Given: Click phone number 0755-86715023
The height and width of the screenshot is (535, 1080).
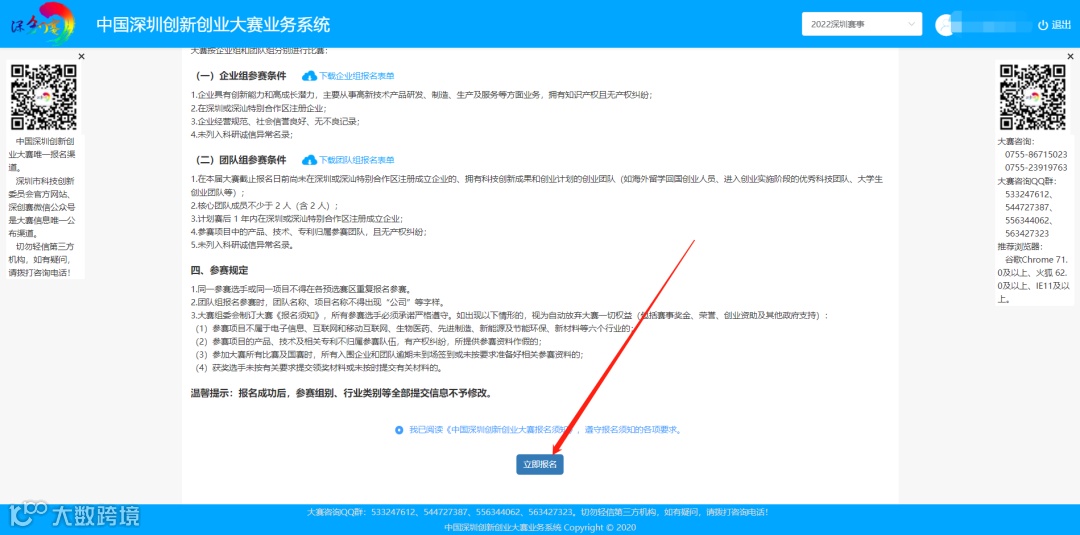Looking at the screenshot, I should coord(1036,155).
